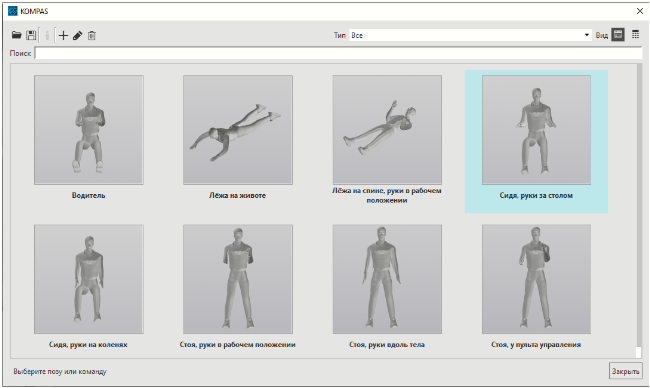
Task: Select Сидя, руки за столом thumbnail
Action: pyautogui.click(x=536, y=130)
